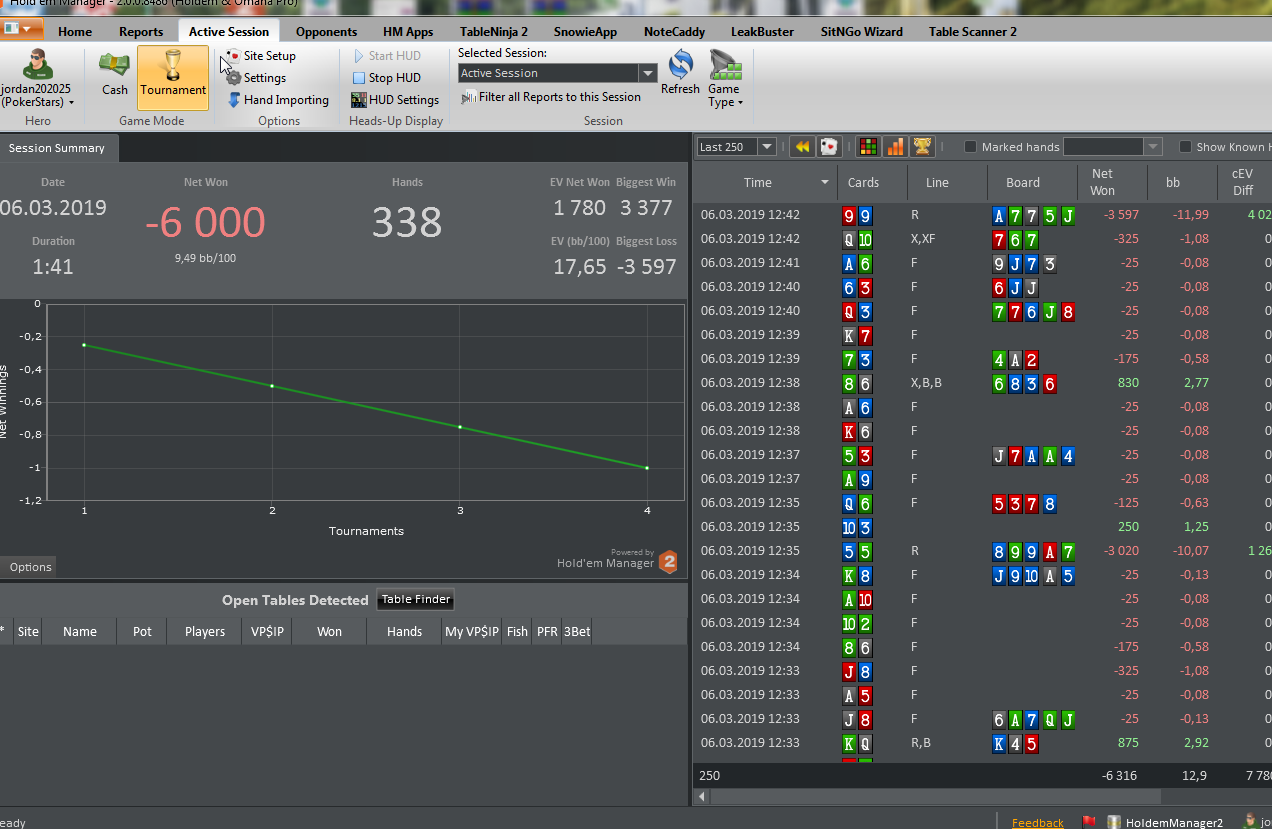Expand the hero selection dropdown arrow
Screen dimensions: 1272x829
click(71, 102)
